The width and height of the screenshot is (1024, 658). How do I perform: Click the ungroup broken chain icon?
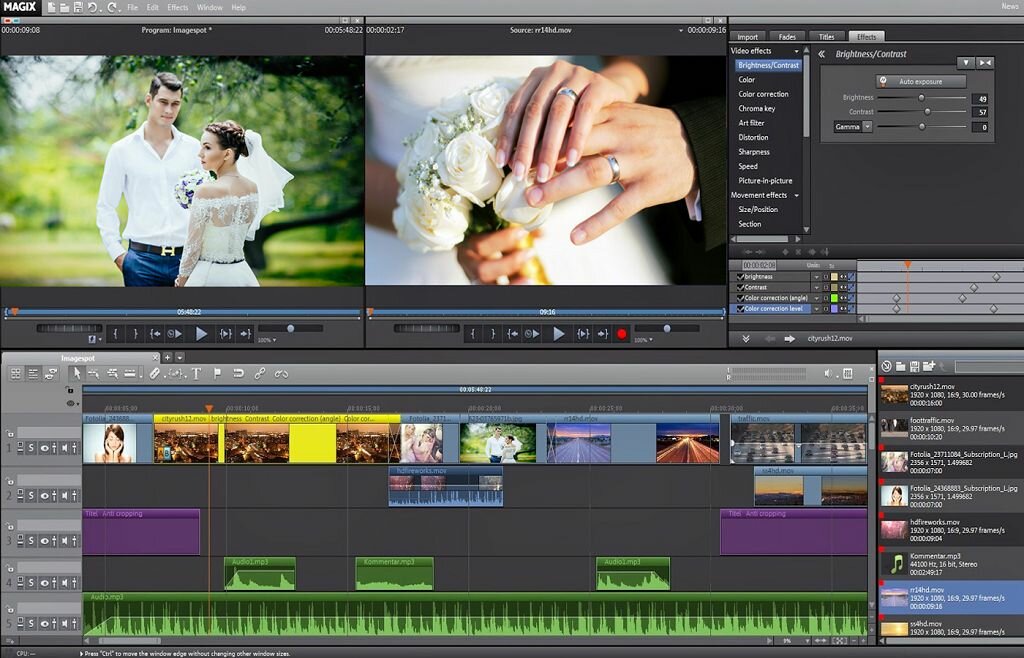pos(281,373)
